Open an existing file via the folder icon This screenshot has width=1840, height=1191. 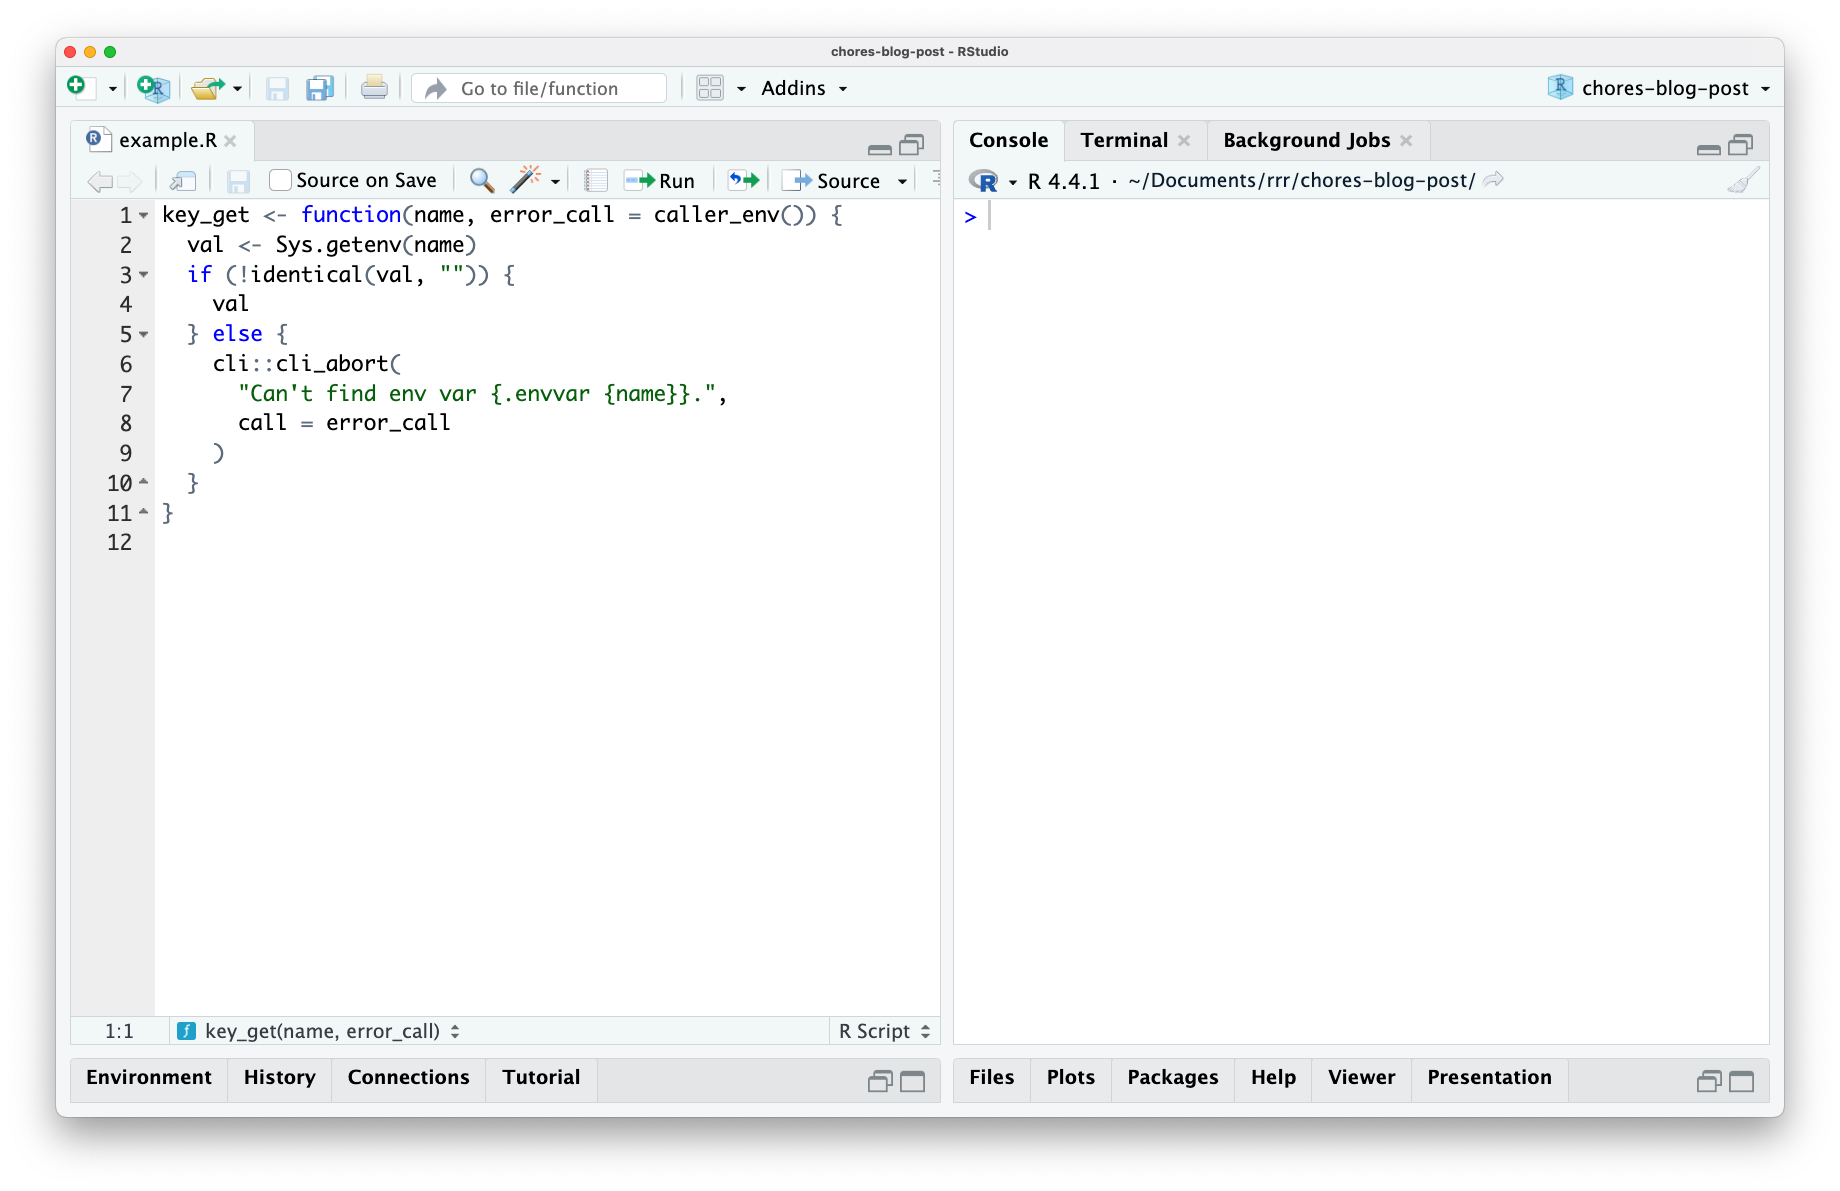point(208,87)
